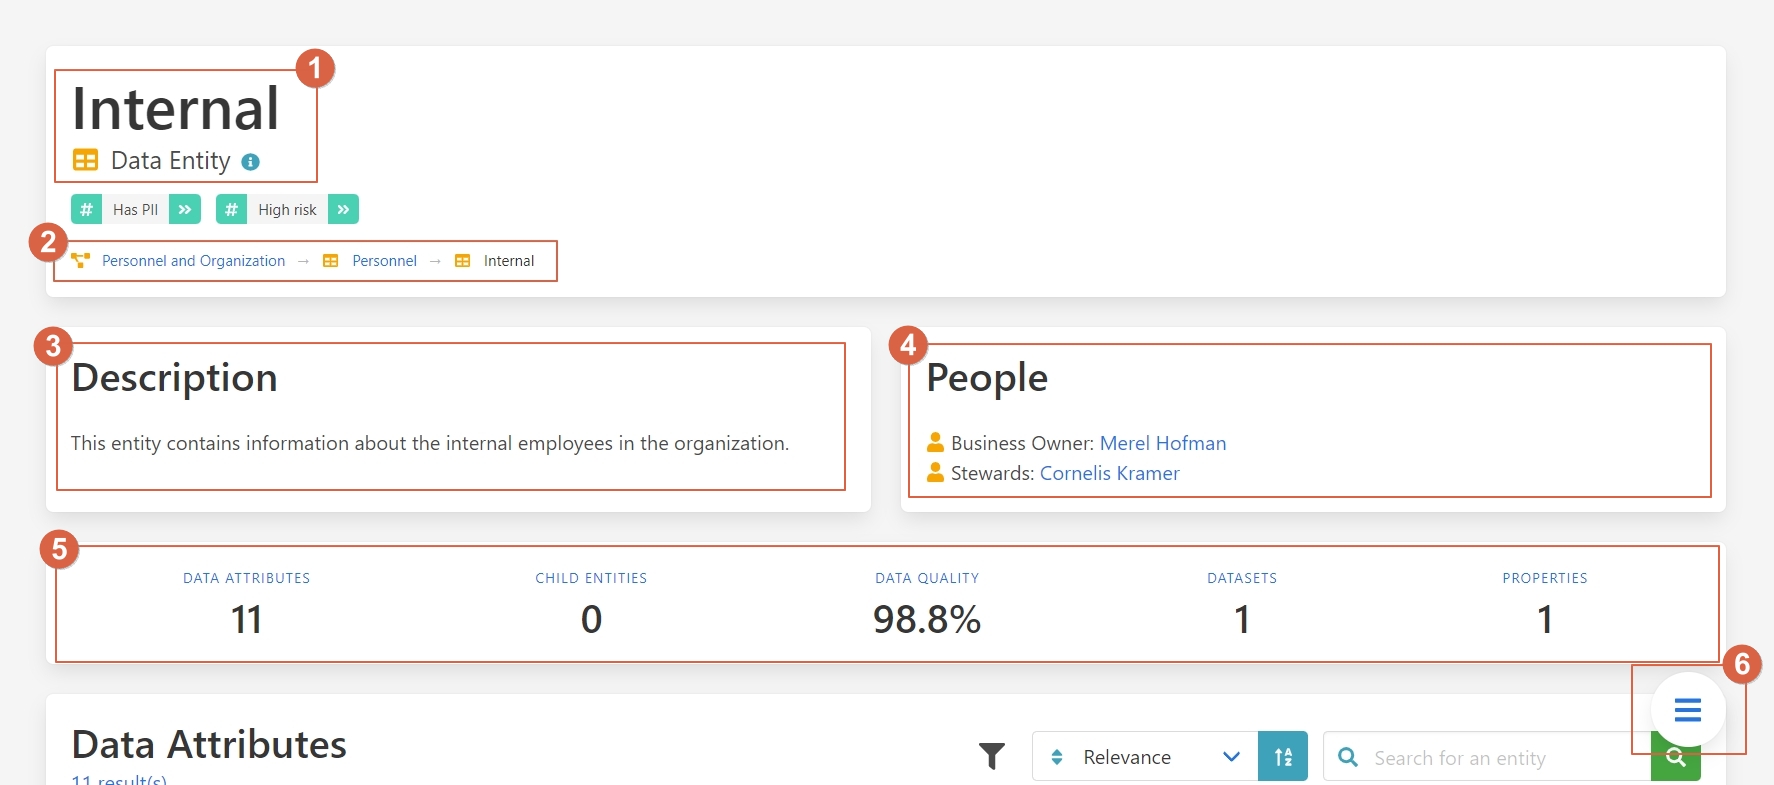The image size is (1774, 785).
Task: Open Cornelis Kramer's profile link
Action: pyautogui.click(x=1110, y=473)
